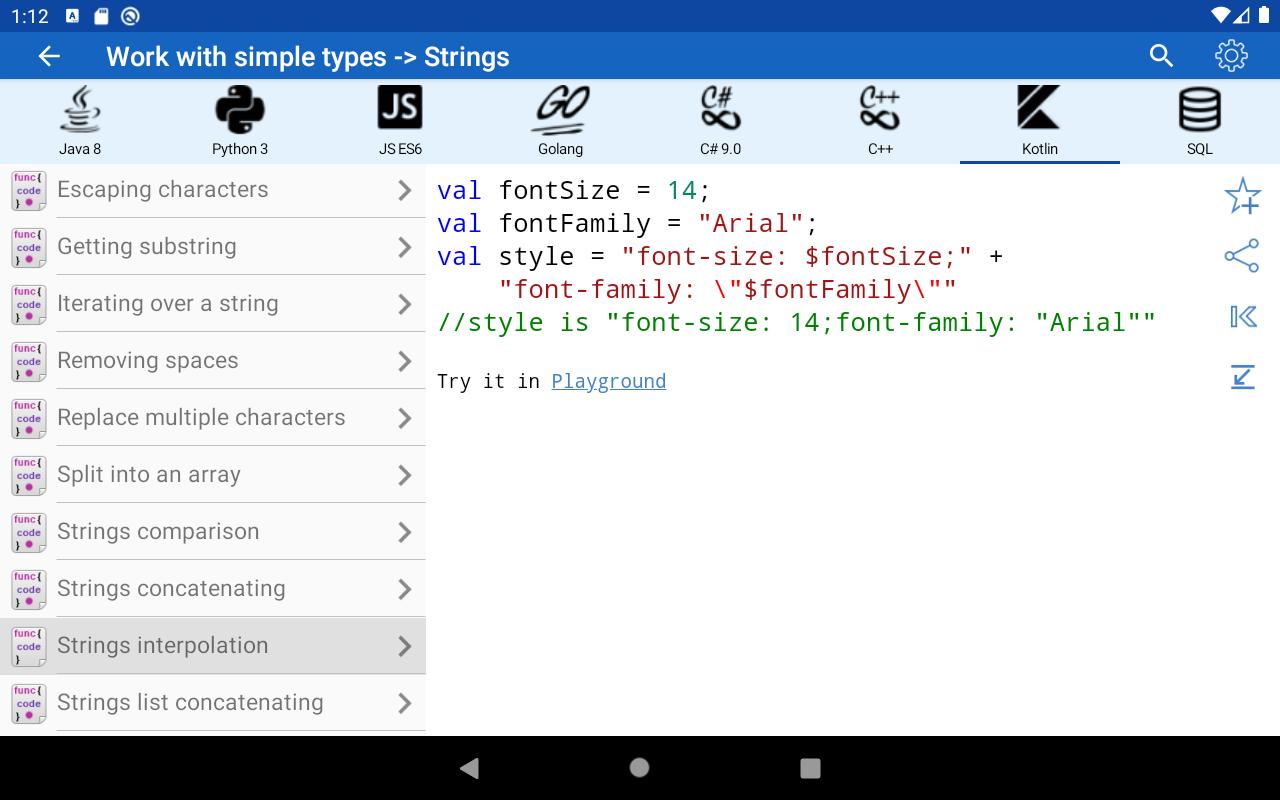Viewport: 1280px width, 800px height.
Task: Click the green comment line //style is
Action: [x=797, y=322]
